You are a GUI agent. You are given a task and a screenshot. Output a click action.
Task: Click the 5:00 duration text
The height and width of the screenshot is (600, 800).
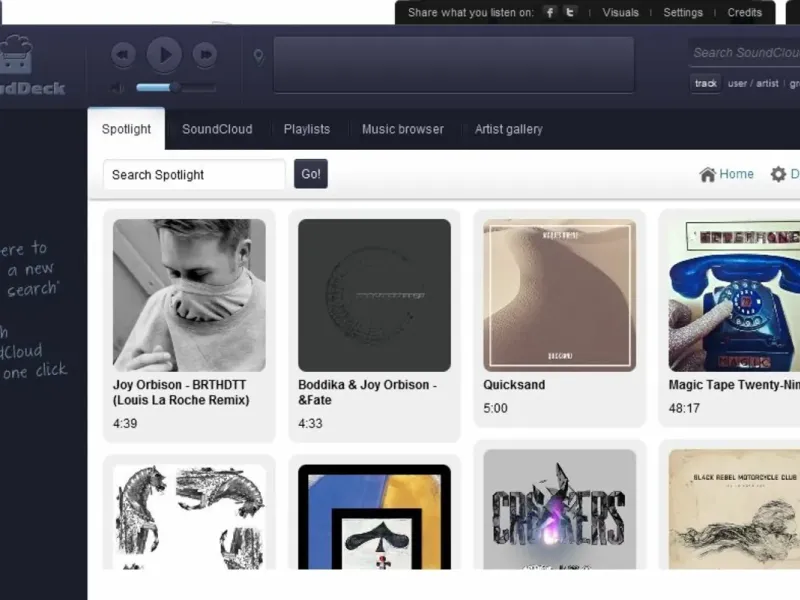(495, 408)
